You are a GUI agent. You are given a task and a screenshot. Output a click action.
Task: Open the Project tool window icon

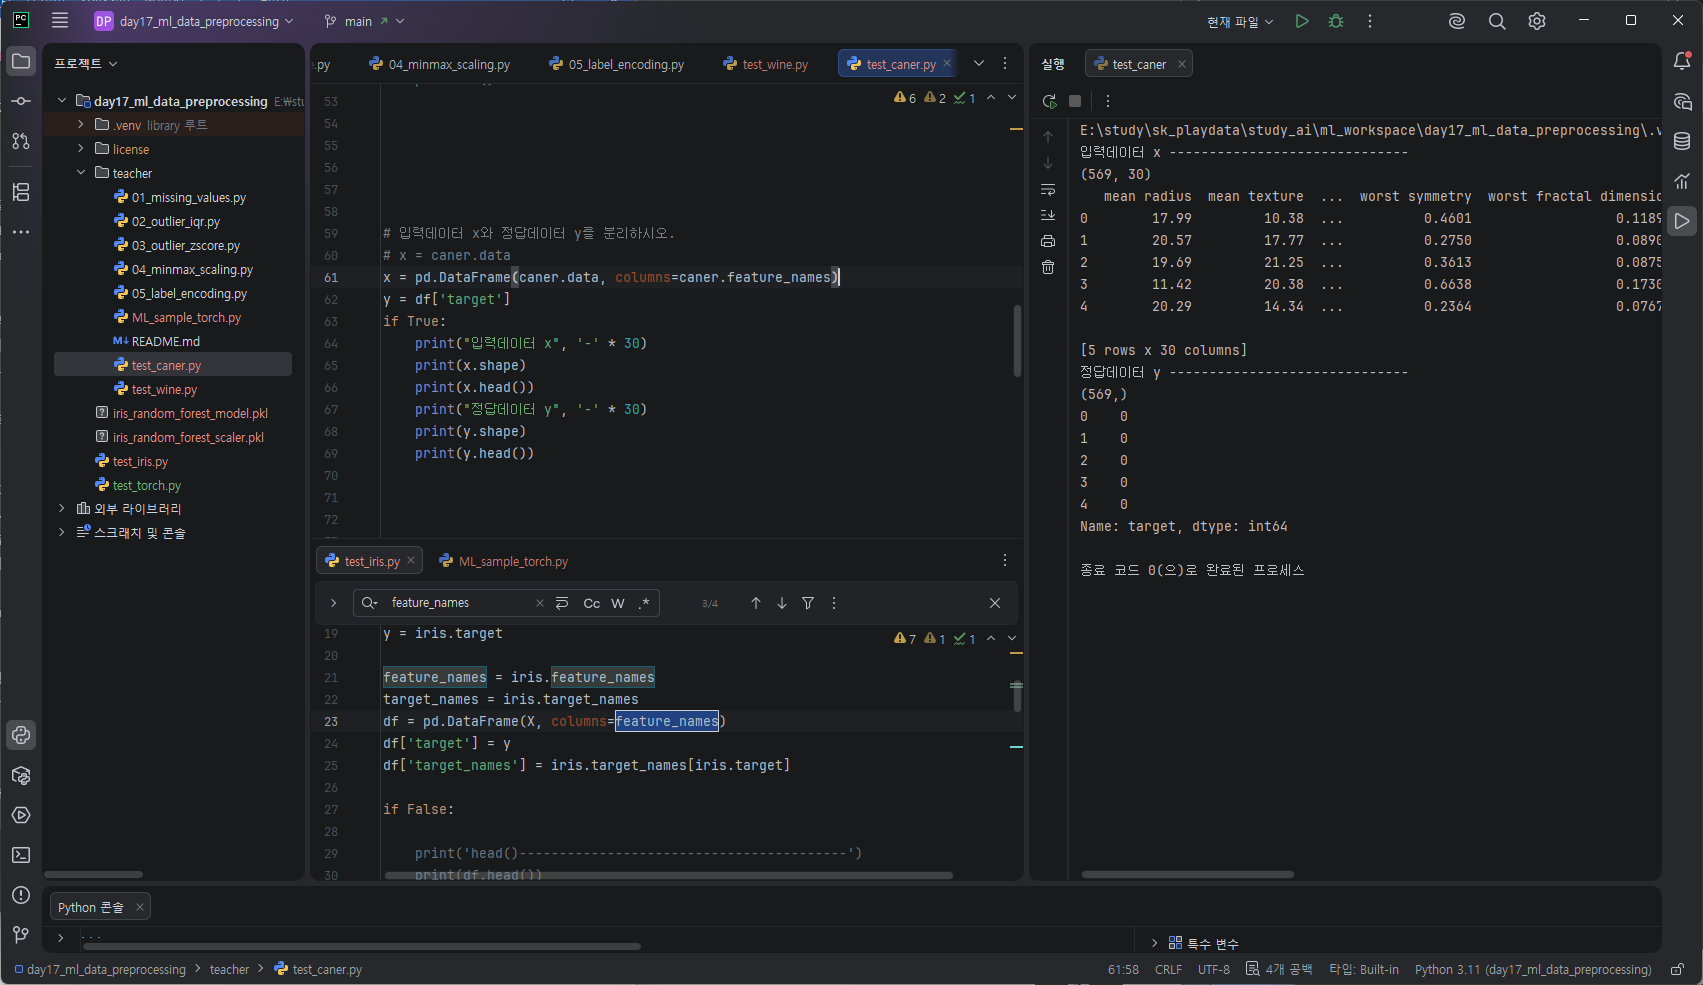point(21,62)
